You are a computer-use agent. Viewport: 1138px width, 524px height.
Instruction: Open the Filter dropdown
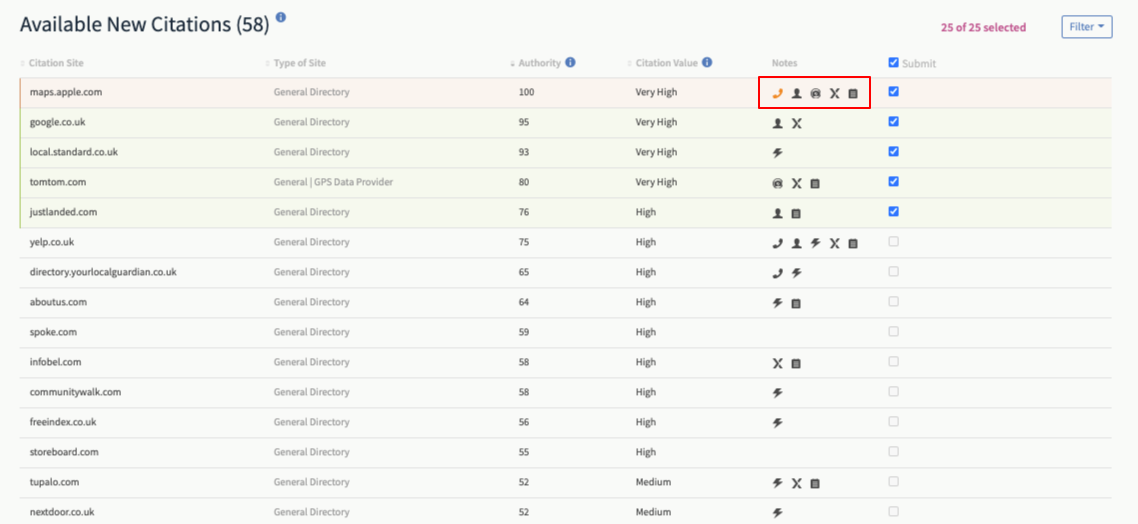(x=1086, y=27)
